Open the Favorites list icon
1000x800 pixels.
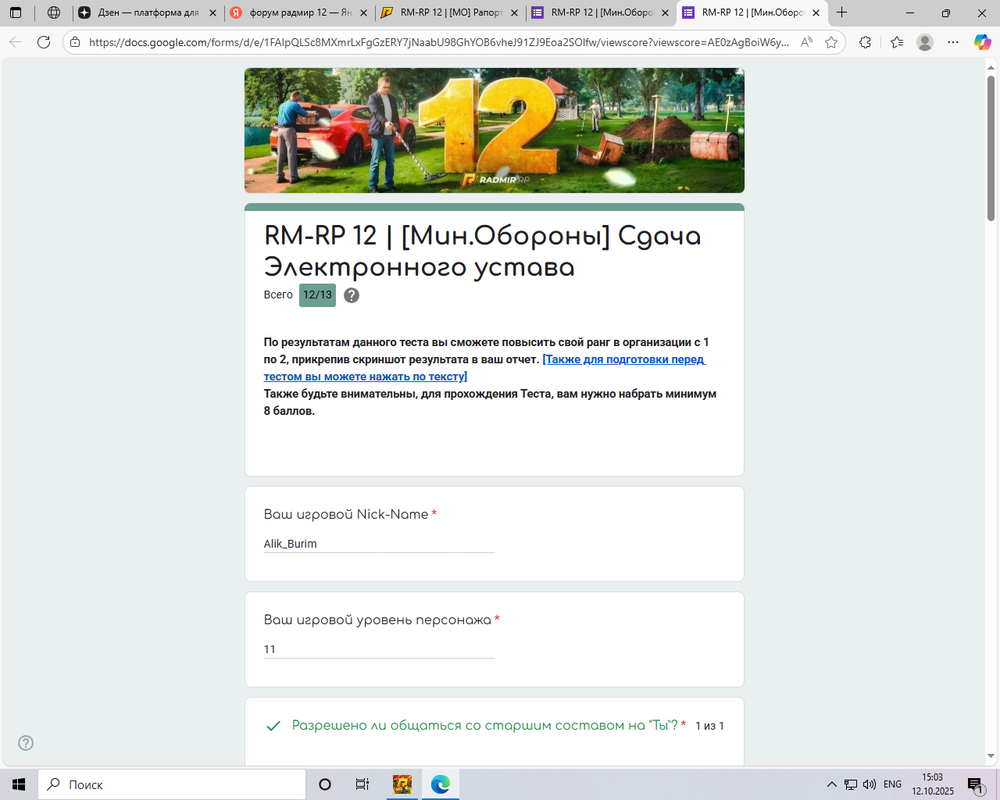coord(897,42)
